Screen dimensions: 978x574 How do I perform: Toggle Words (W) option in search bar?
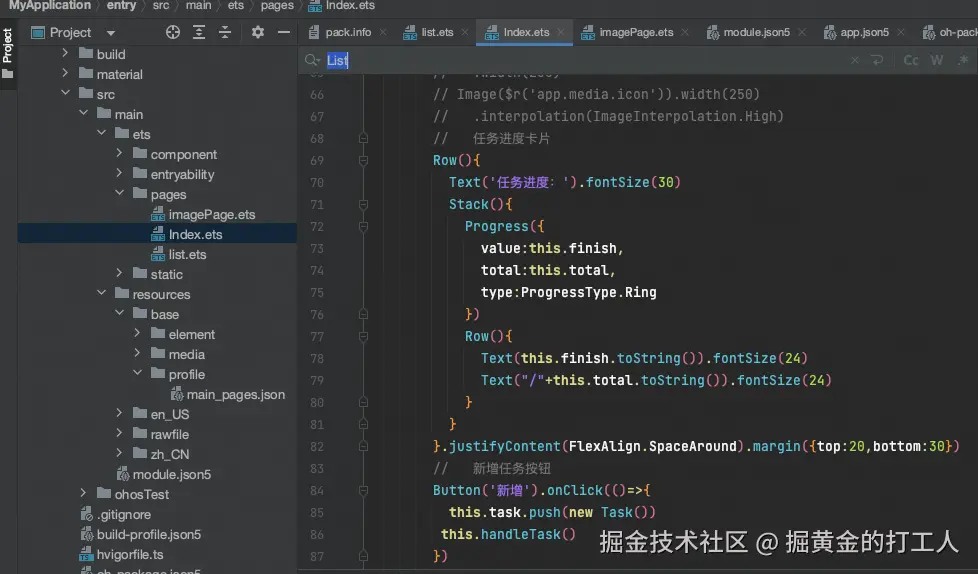(x=937, y=61)
